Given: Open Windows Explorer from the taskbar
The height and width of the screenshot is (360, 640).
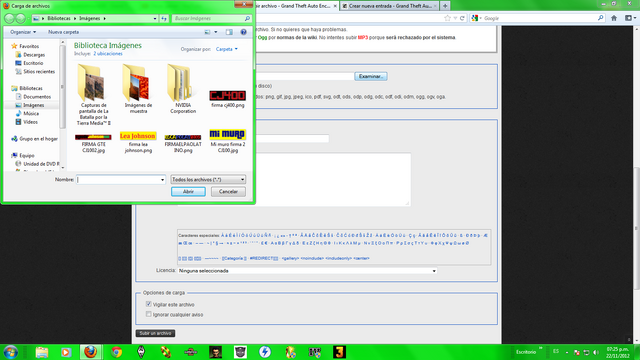Looking at the screenshot, I should pyautogui.click(x=42, y=352).
